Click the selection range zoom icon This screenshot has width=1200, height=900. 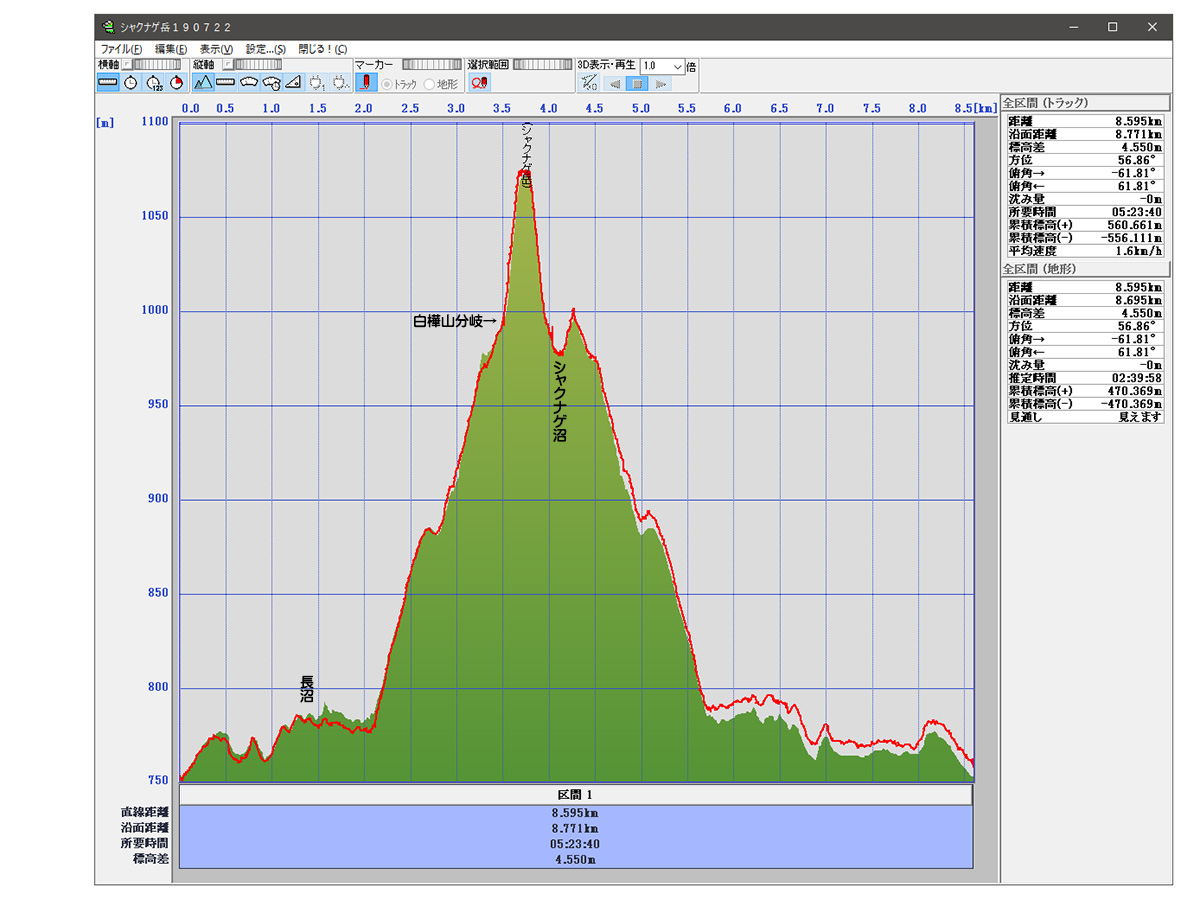coord(479,83)
